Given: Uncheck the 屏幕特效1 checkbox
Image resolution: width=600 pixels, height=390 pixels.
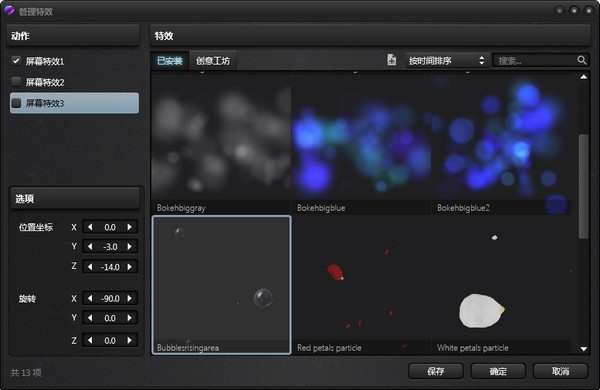Looking at the screenshot, I should 16,60.
